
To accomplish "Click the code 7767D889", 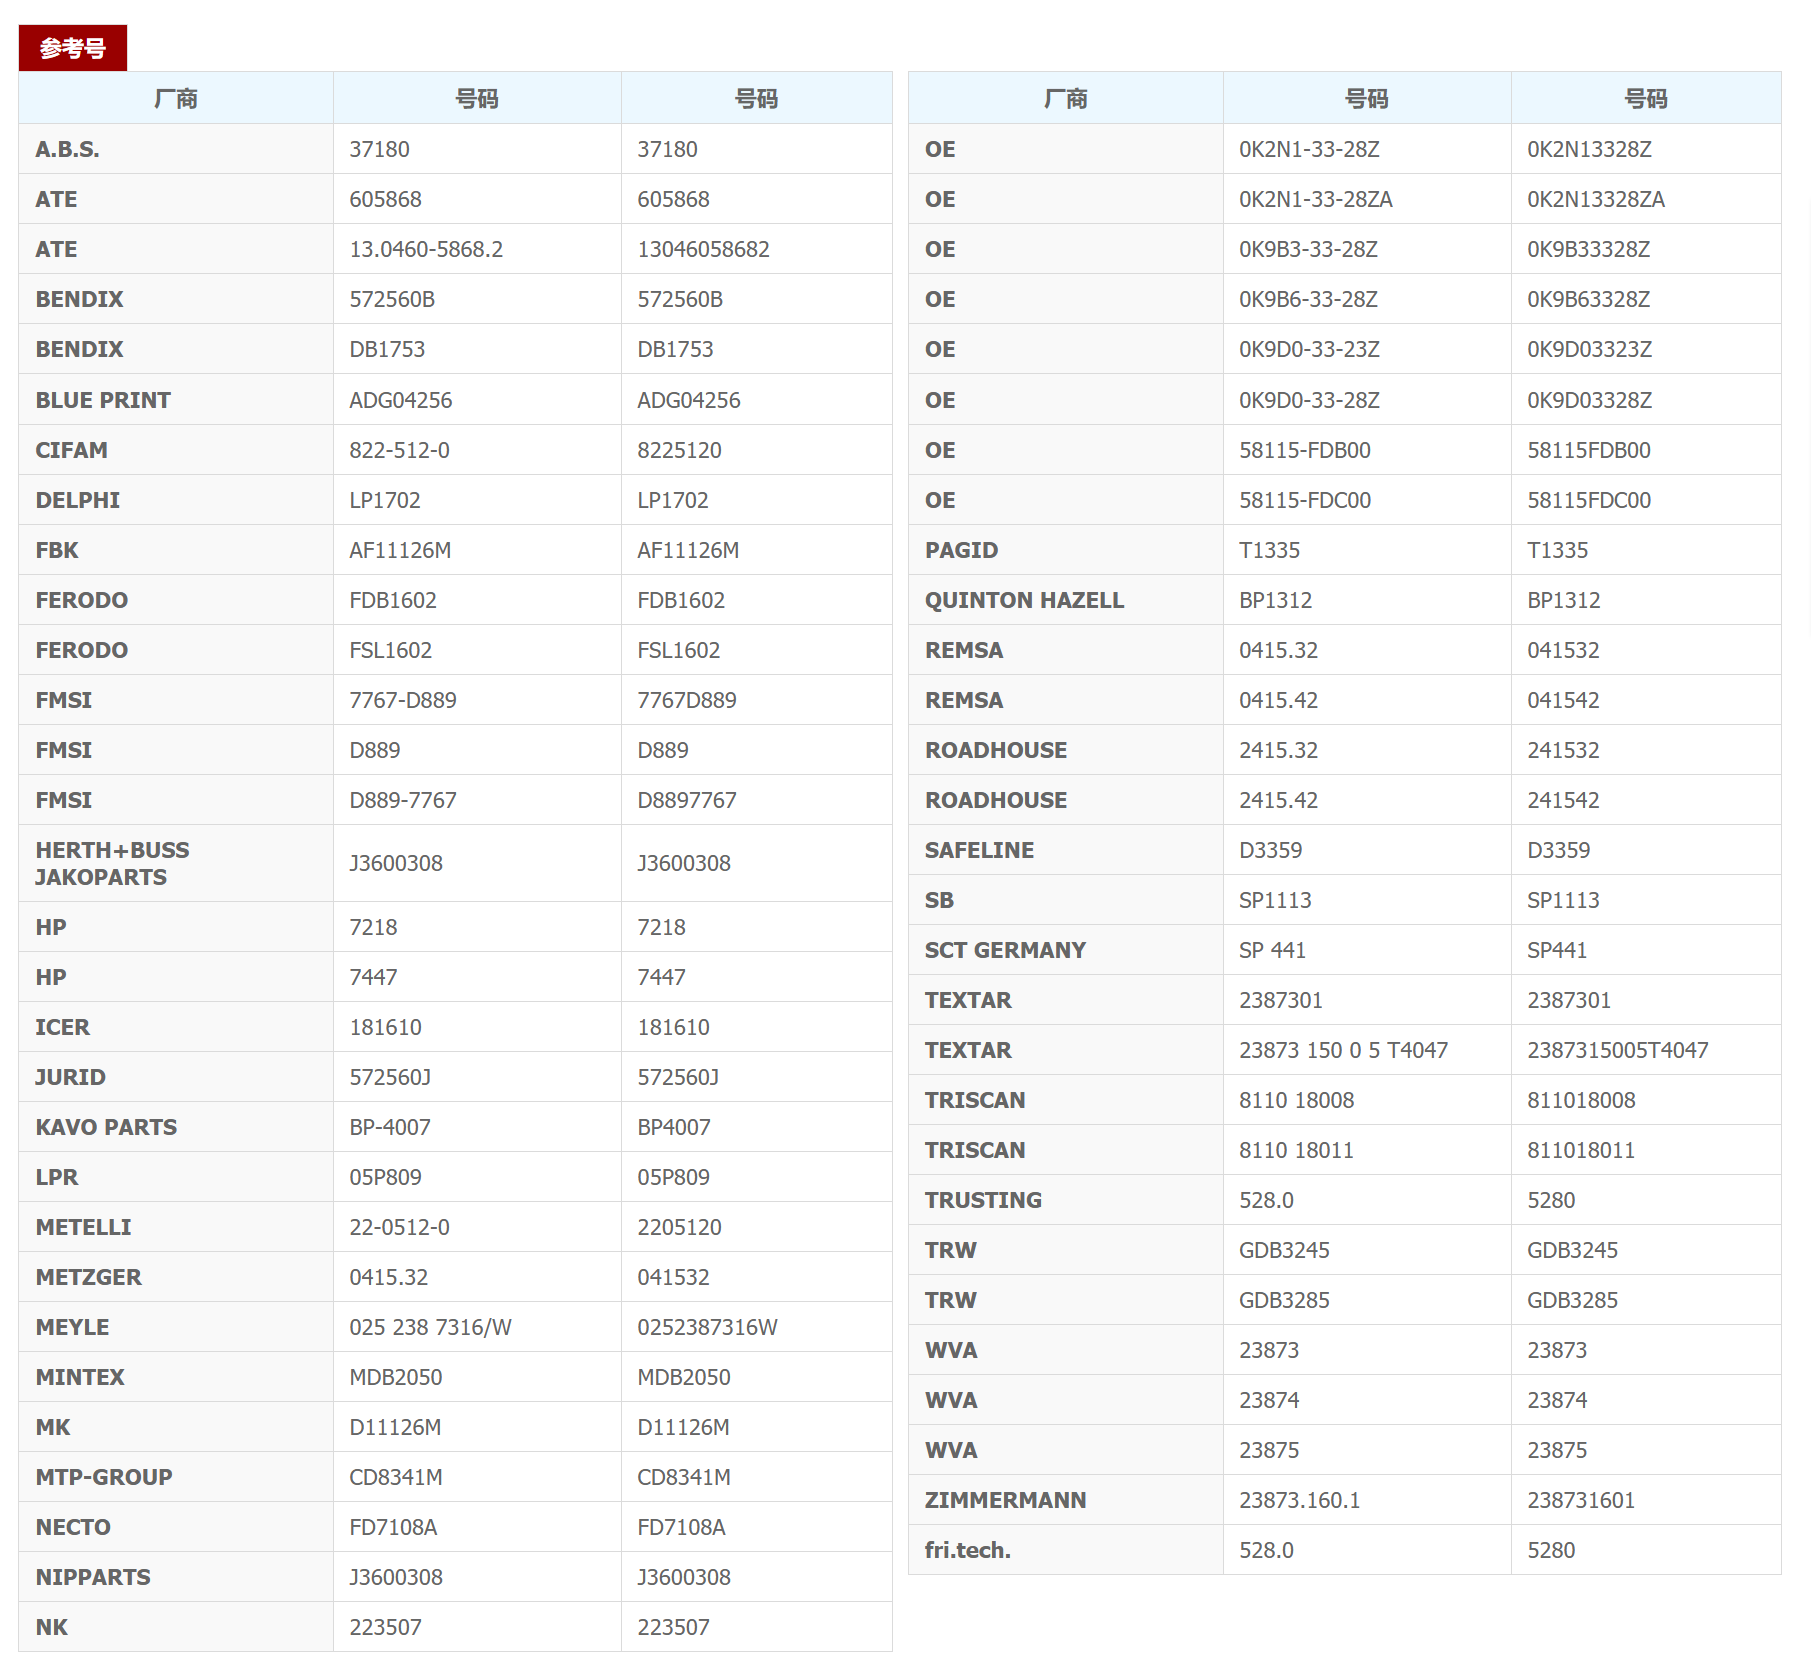I will click(x=687, y=700).
